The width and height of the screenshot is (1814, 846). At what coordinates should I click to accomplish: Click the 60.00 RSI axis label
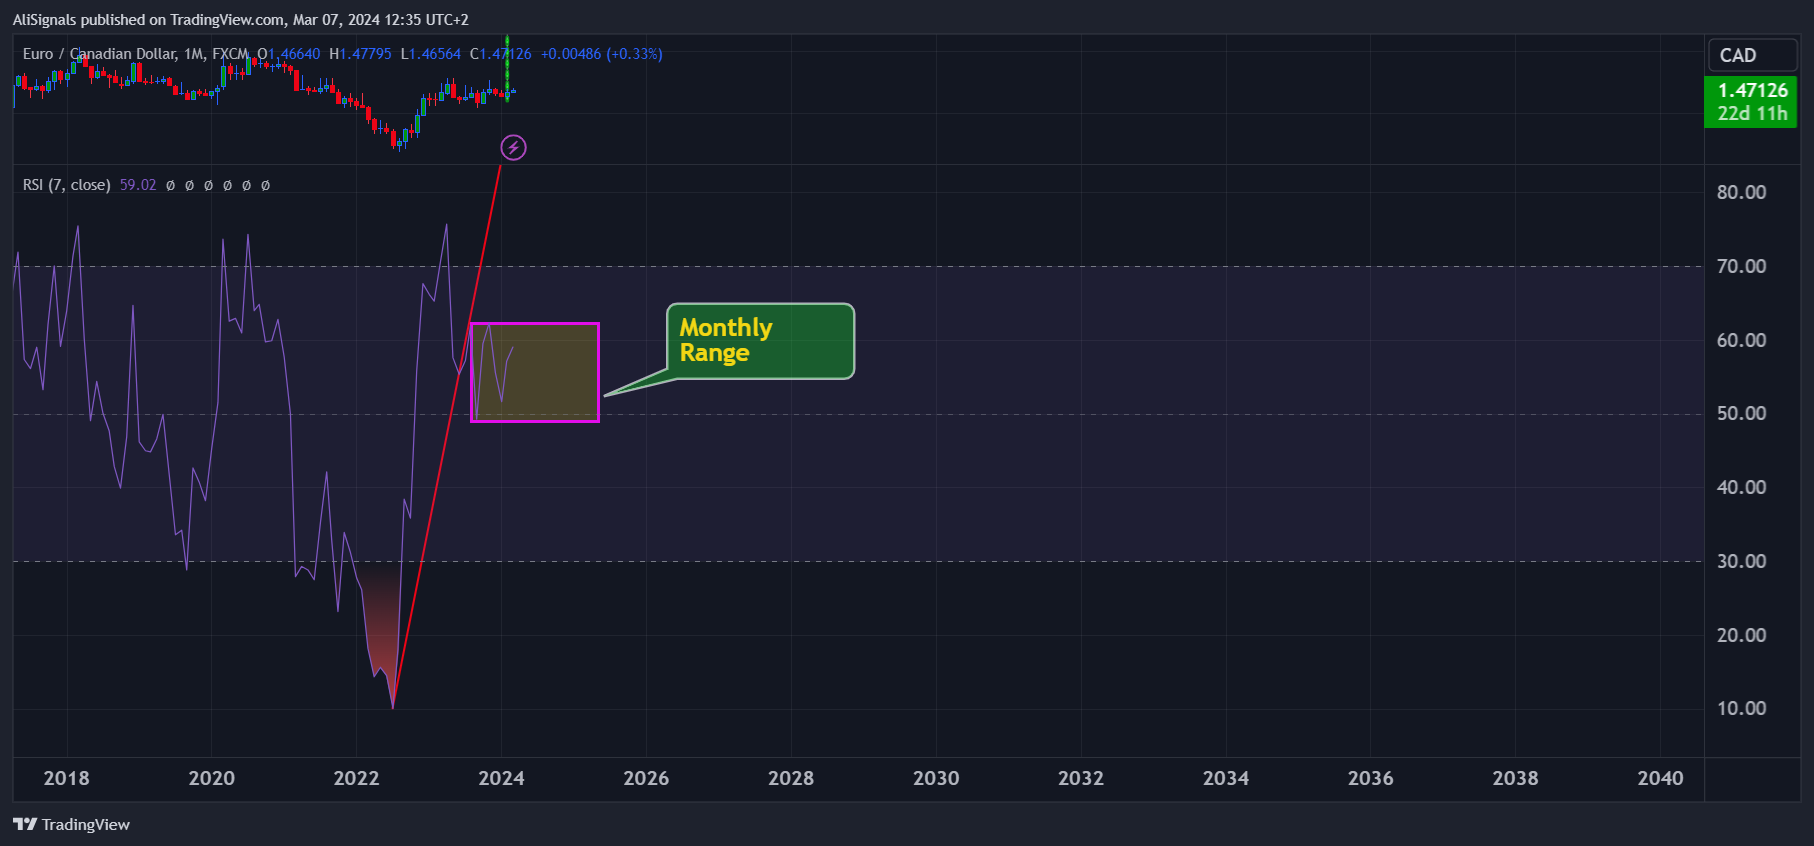[x=1741, y=340]
